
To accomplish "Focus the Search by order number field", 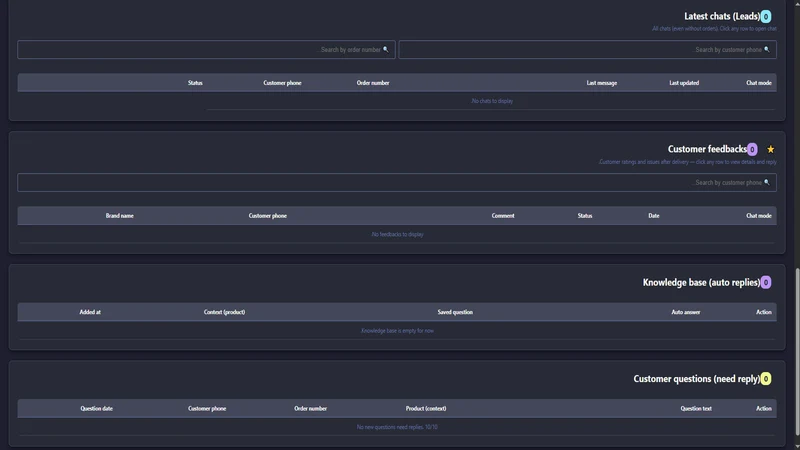I will [206, 49].
